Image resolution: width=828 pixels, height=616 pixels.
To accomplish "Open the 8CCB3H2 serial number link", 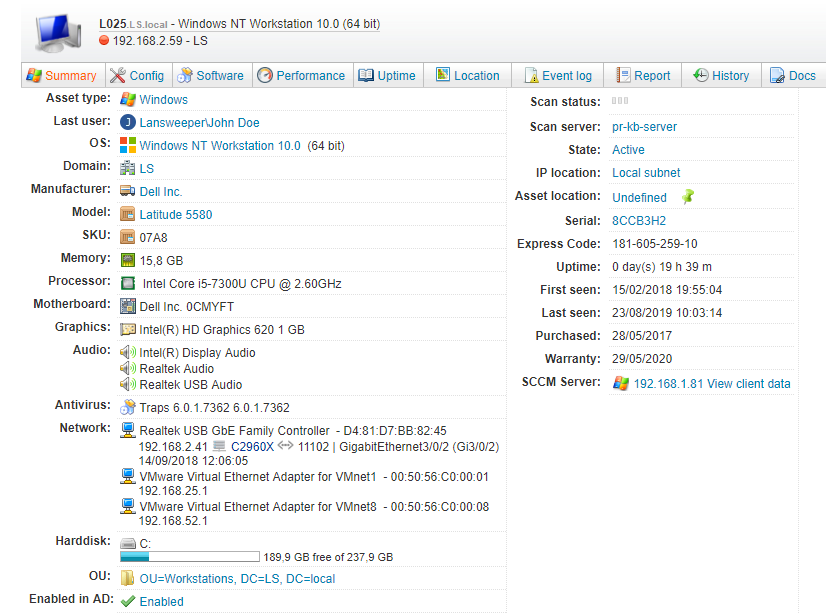I will [639, 221].
